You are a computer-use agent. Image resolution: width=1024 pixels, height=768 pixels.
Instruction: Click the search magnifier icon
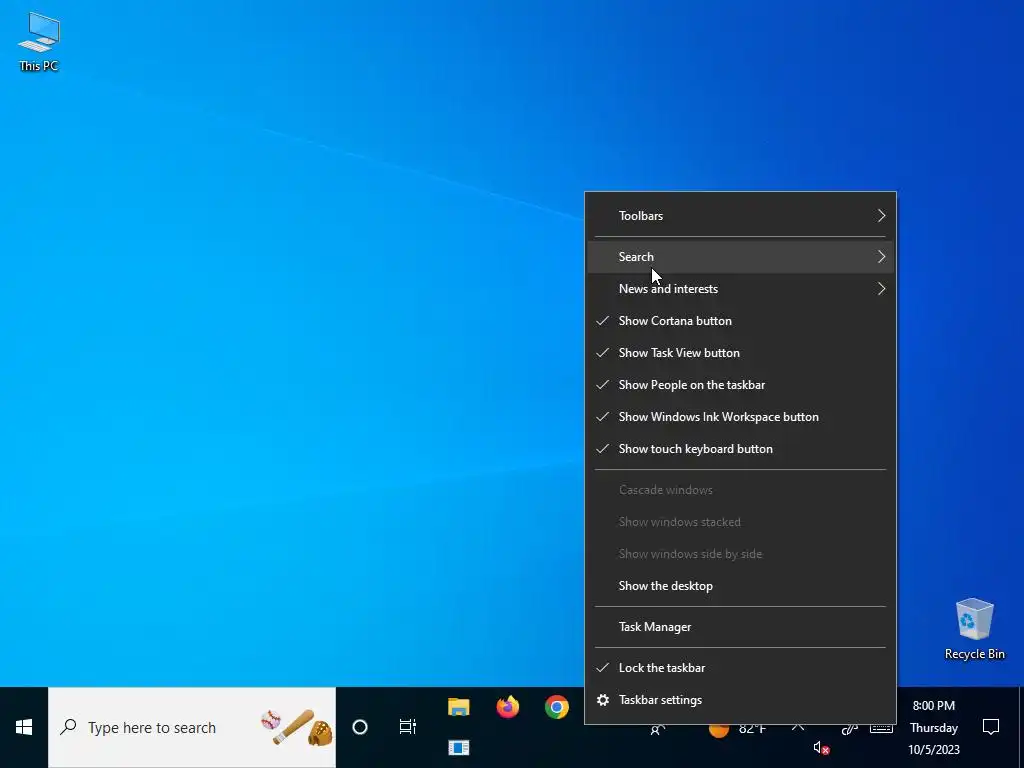point(68,727)
